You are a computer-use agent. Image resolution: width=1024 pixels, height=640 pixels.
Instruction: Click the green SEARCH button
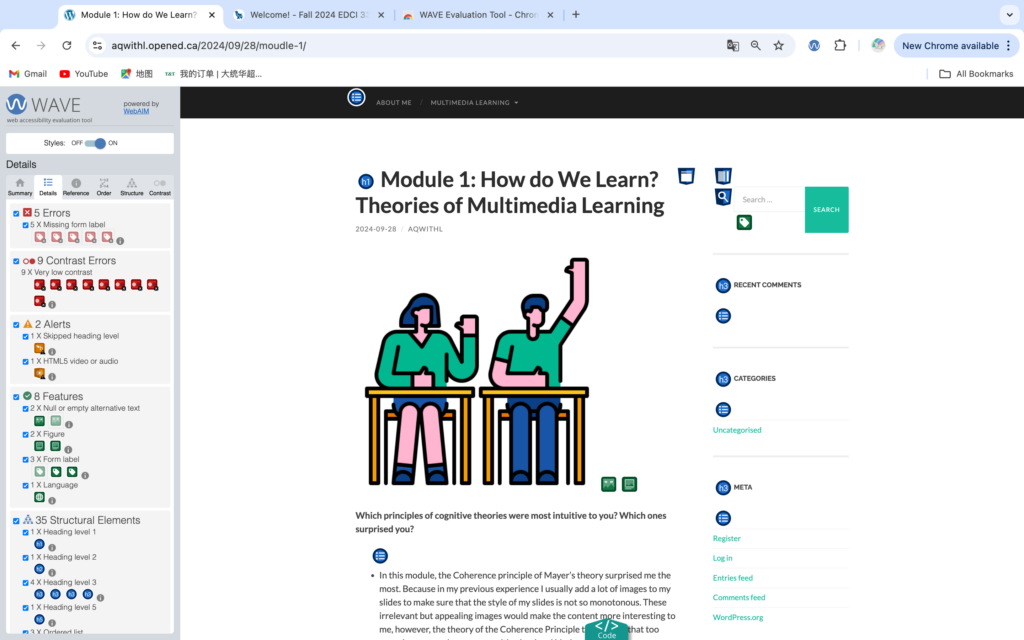pyautogui.click(x=826, y=210)
